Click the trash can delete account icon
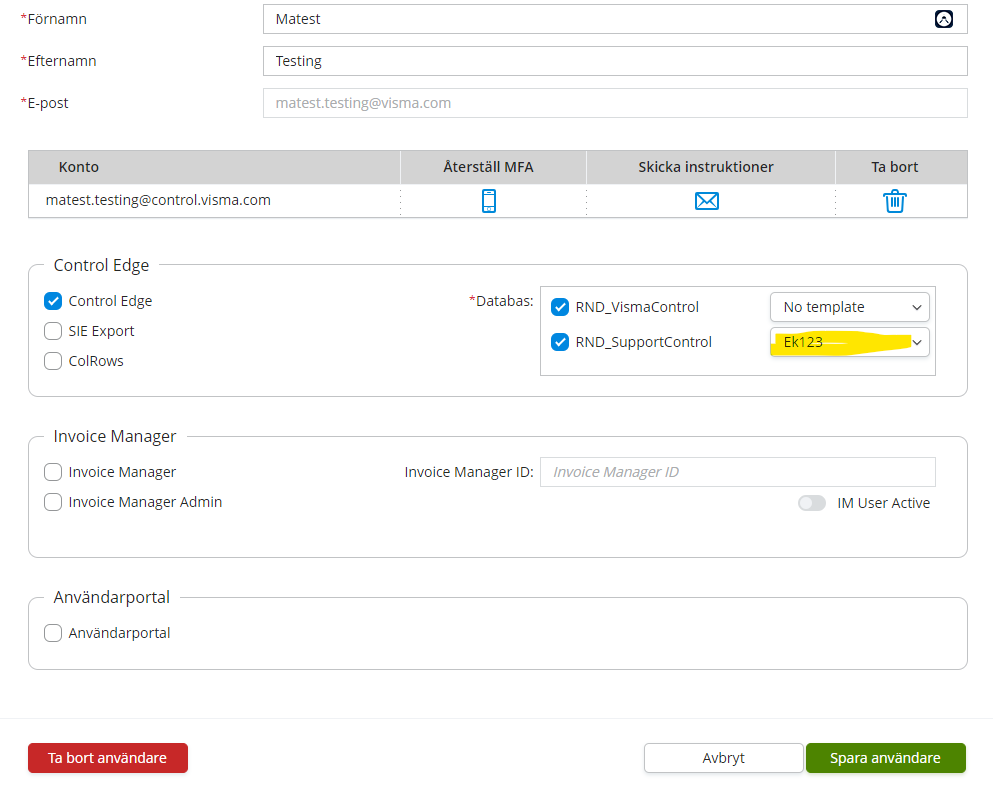 click(x=895, y=201)
